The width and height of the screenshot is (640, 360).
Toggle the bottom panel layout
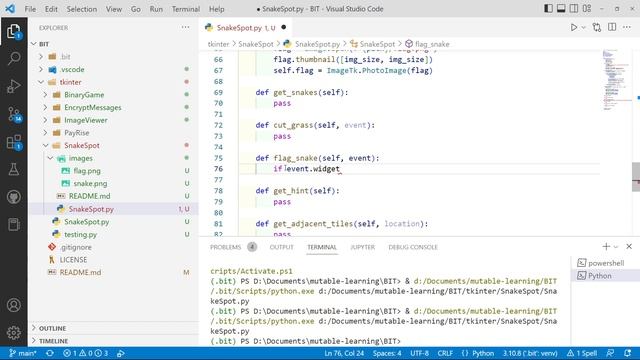coord(561,9)
